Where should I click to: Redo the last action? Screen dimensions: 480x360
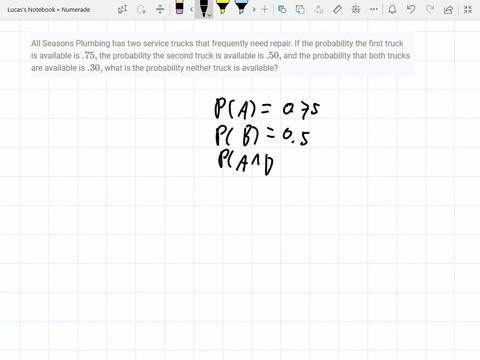[430, 9]
